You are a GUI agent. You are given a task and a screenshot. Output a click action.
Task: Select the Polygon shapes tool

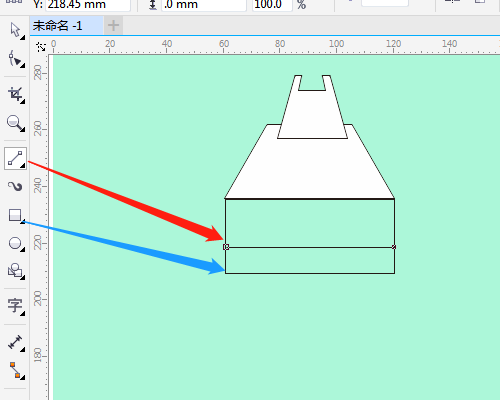(15, 271)
